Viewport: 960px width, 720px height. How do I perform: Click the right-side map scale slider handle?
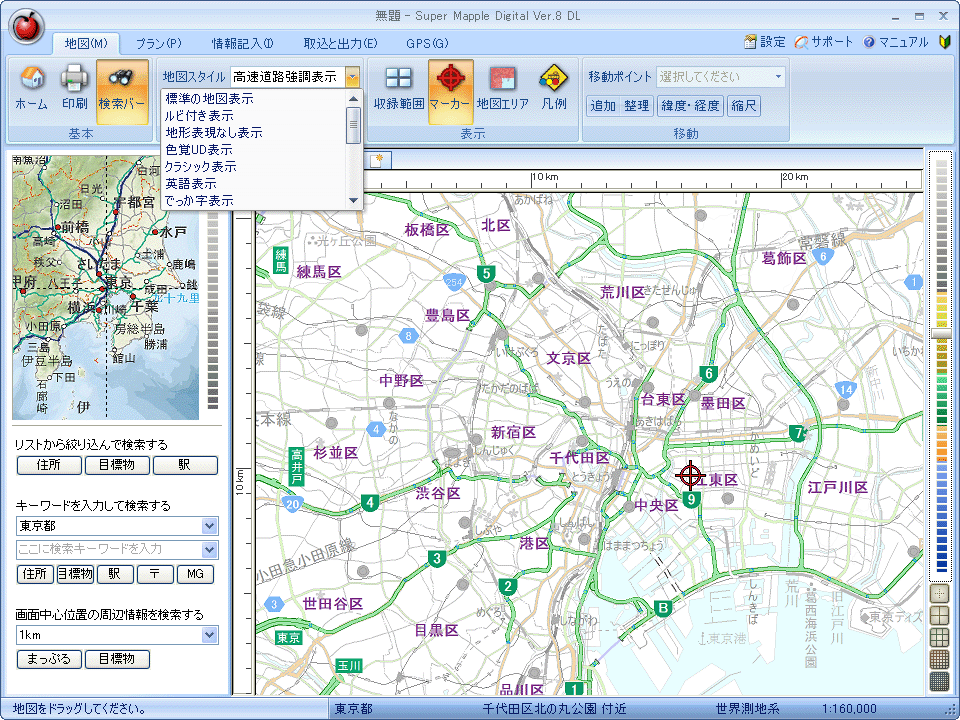coord(941,334)
